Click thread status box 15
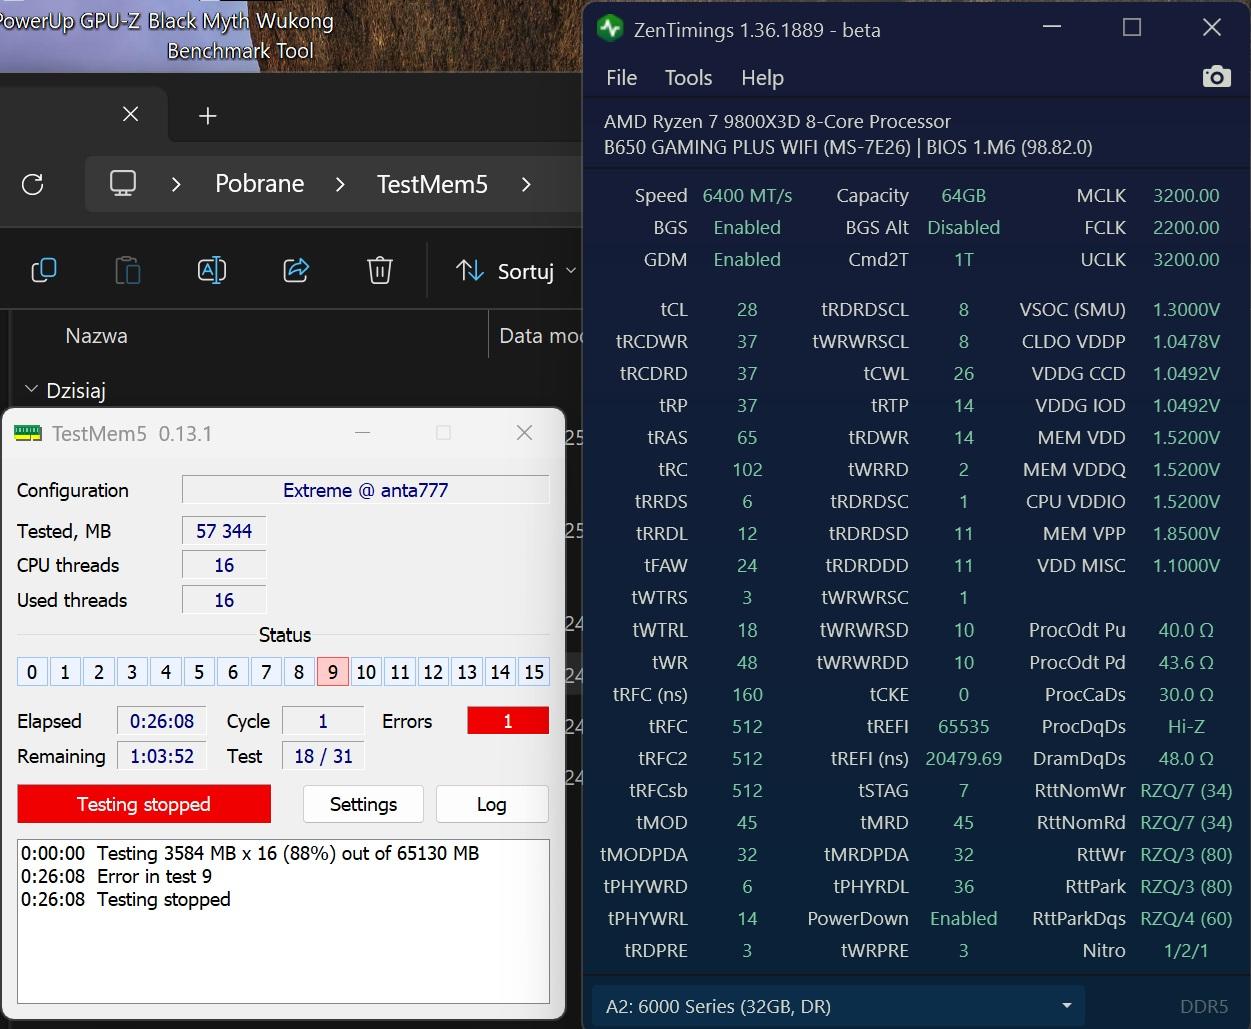This screenshot has height=1029, width=1251. pos(534,672)
